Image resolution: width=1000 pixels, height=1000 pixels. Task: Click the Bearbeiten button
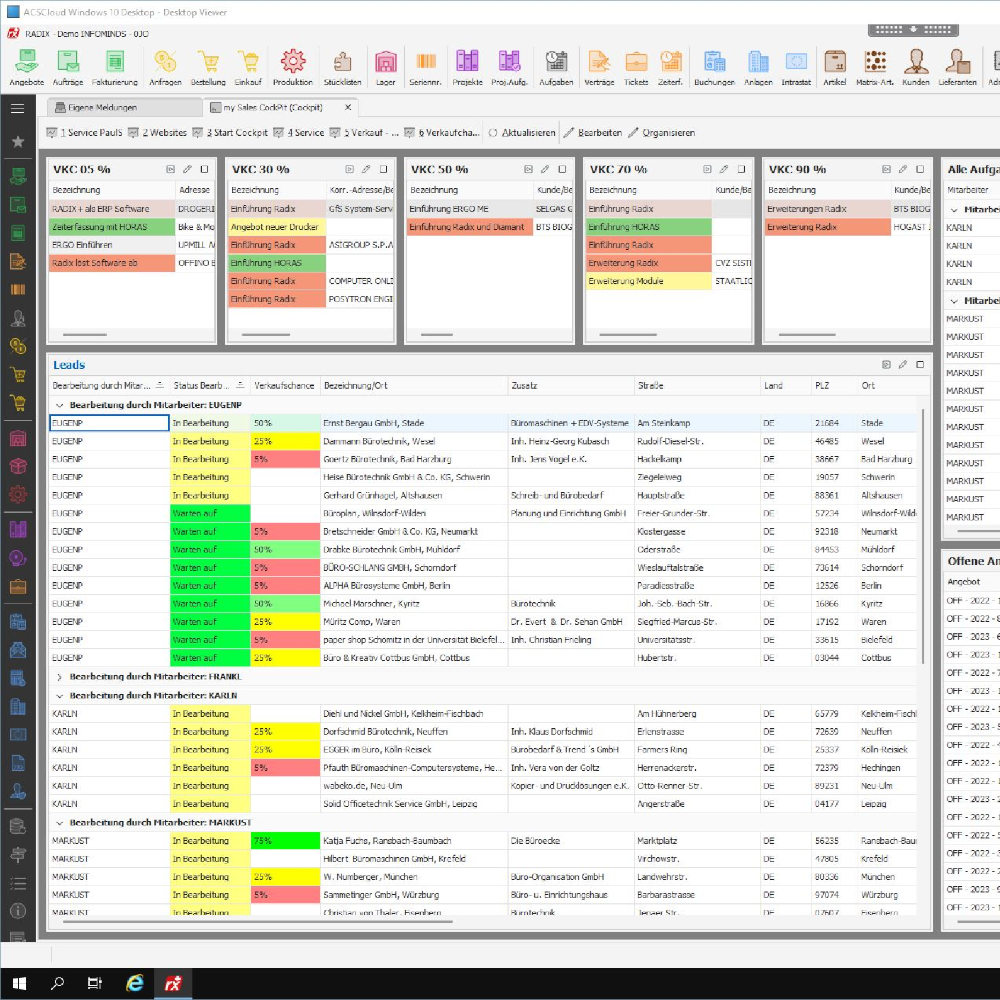coord(592,133)
